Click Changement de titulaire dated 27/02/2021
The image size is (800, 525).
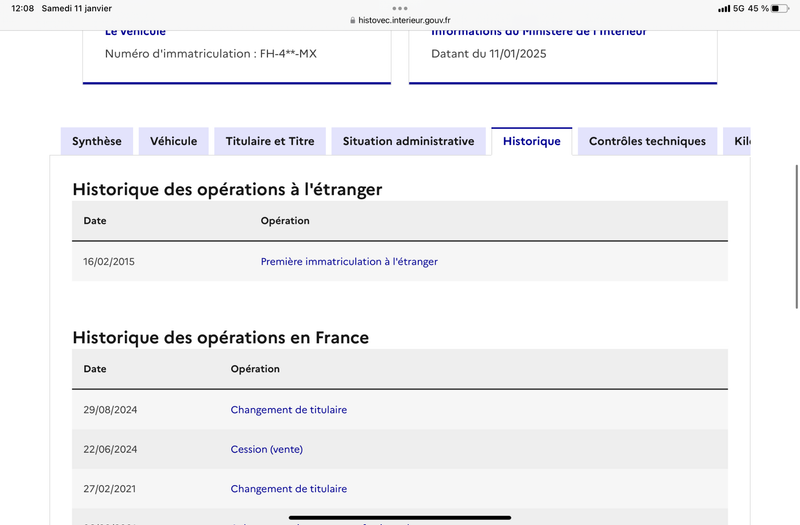click(289, 489)
